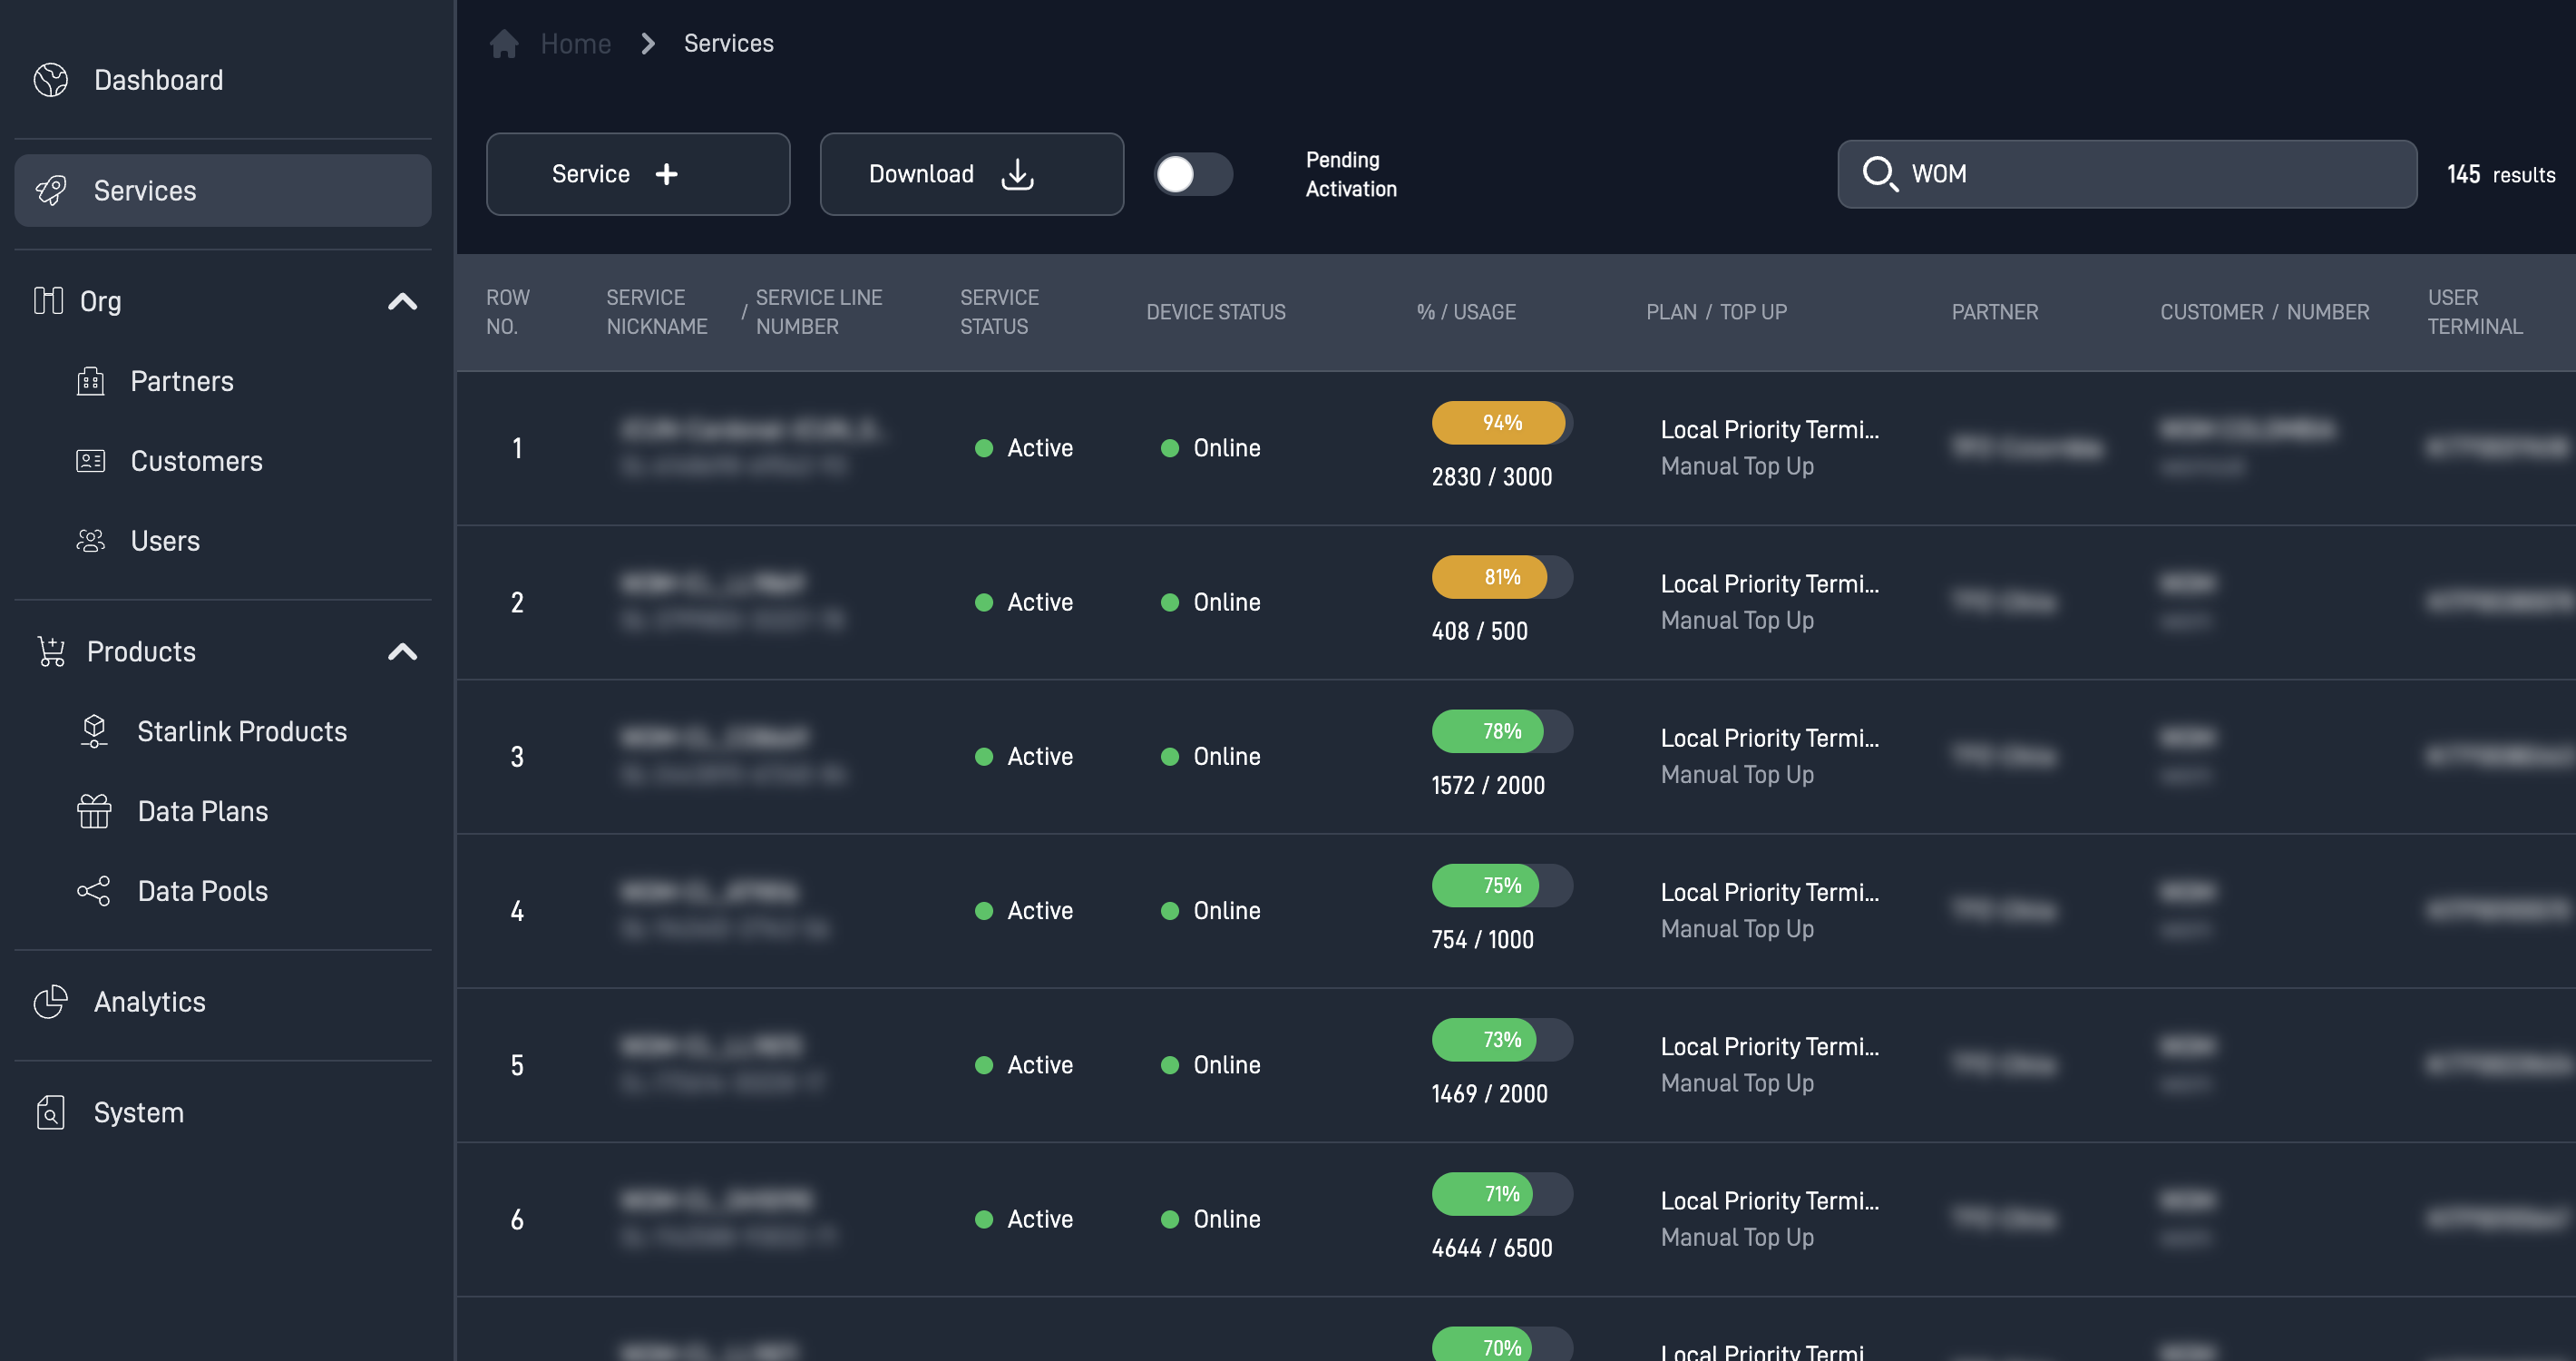Image resolution: width=2576 pixels, height=1361 pixels.
Task: Open Partners via its building icon
Action: point(91,381)
